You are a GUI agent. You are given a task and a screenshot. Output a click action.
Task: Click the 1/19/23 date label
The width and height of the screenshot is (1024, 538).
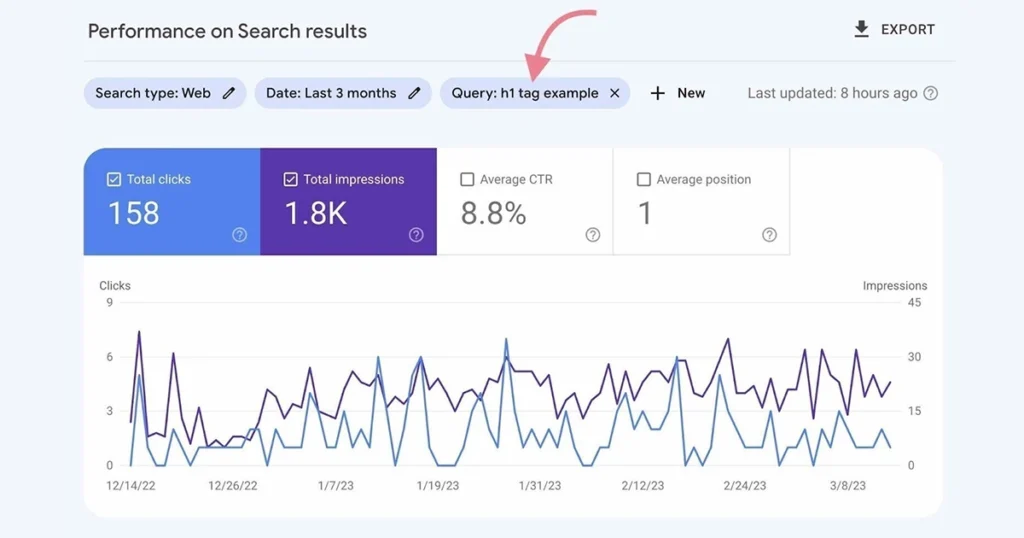438,486
